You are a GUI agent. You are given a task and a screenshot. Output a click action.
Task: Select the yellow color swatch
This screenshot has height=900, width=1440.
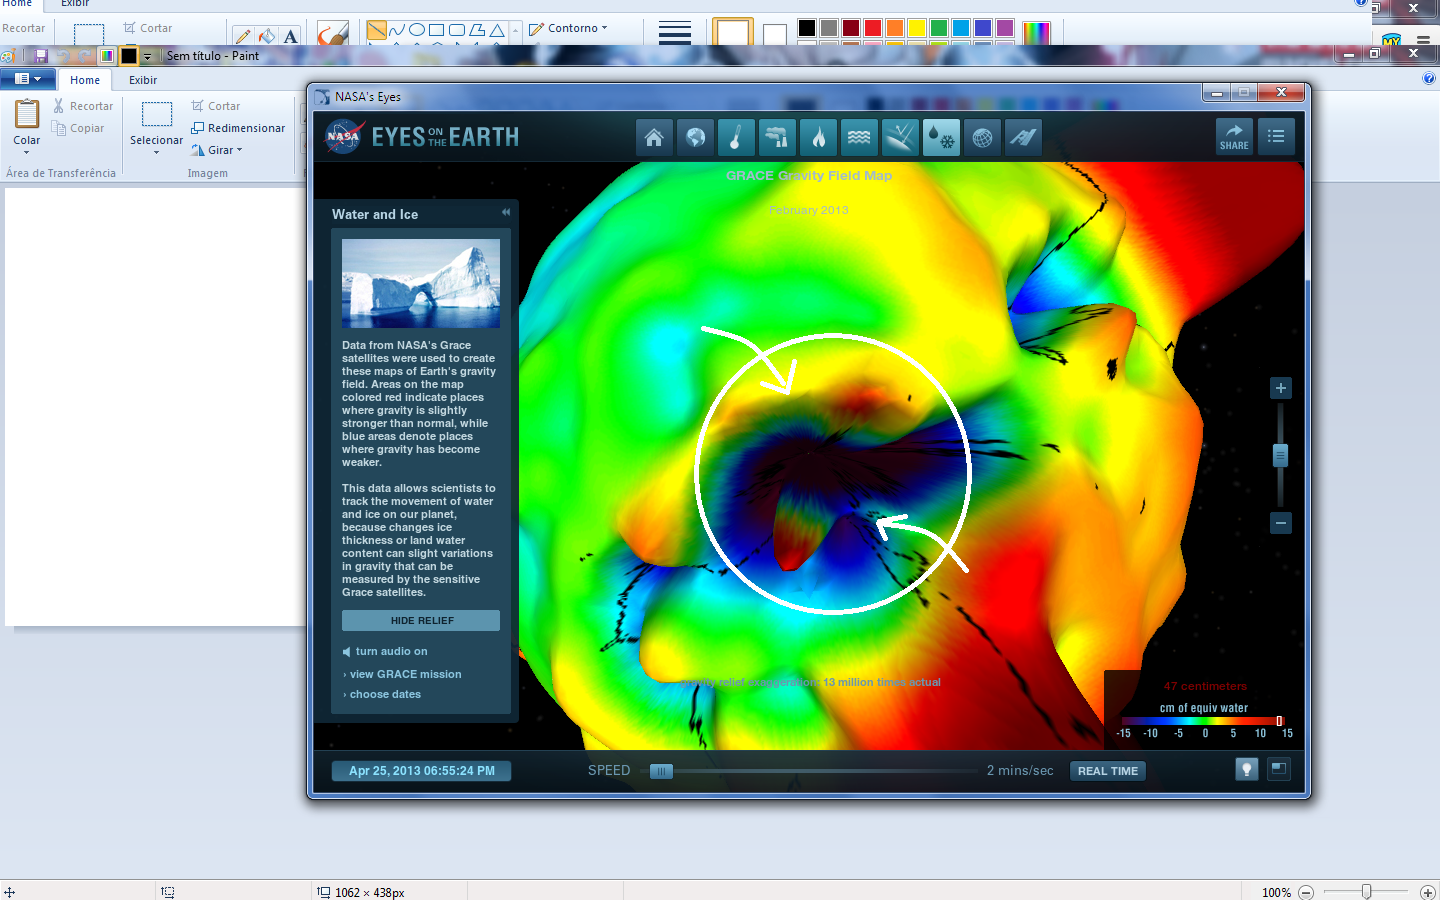(917, 28)
